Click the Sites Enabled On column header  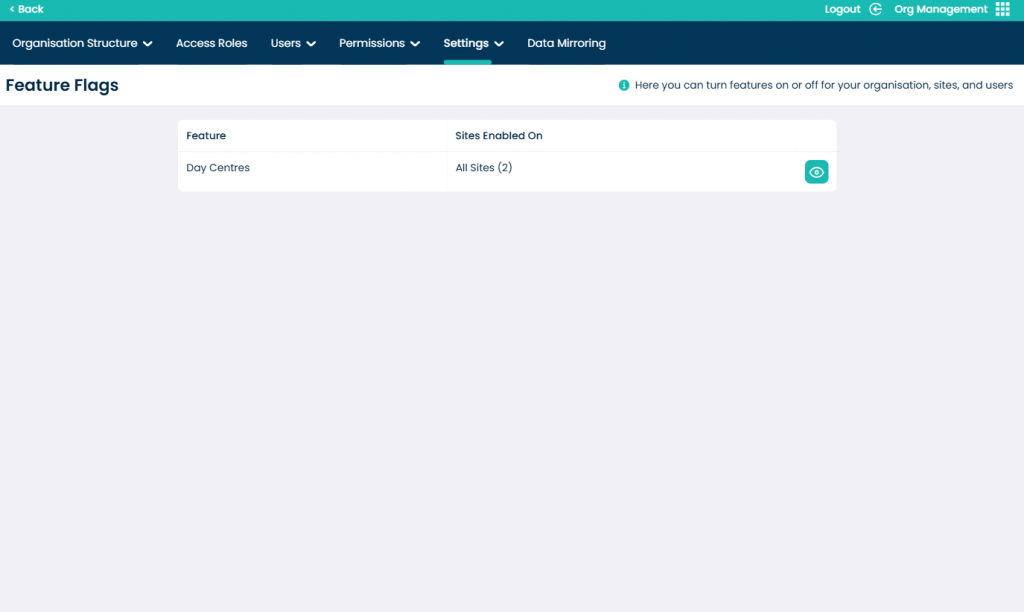[499, 136]
